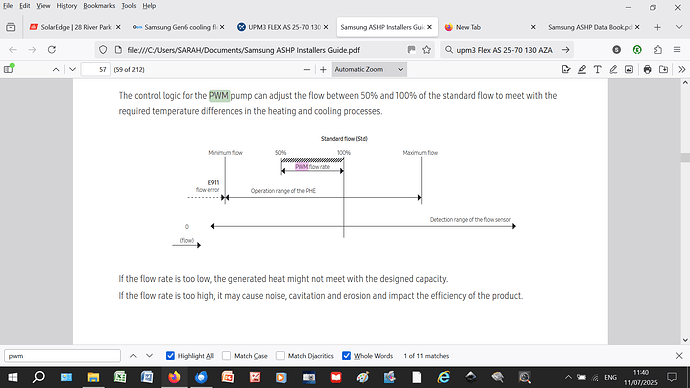This screenshot has height=388, width=690.
Task: Print the PDF document
Action: tap(647, 69)
